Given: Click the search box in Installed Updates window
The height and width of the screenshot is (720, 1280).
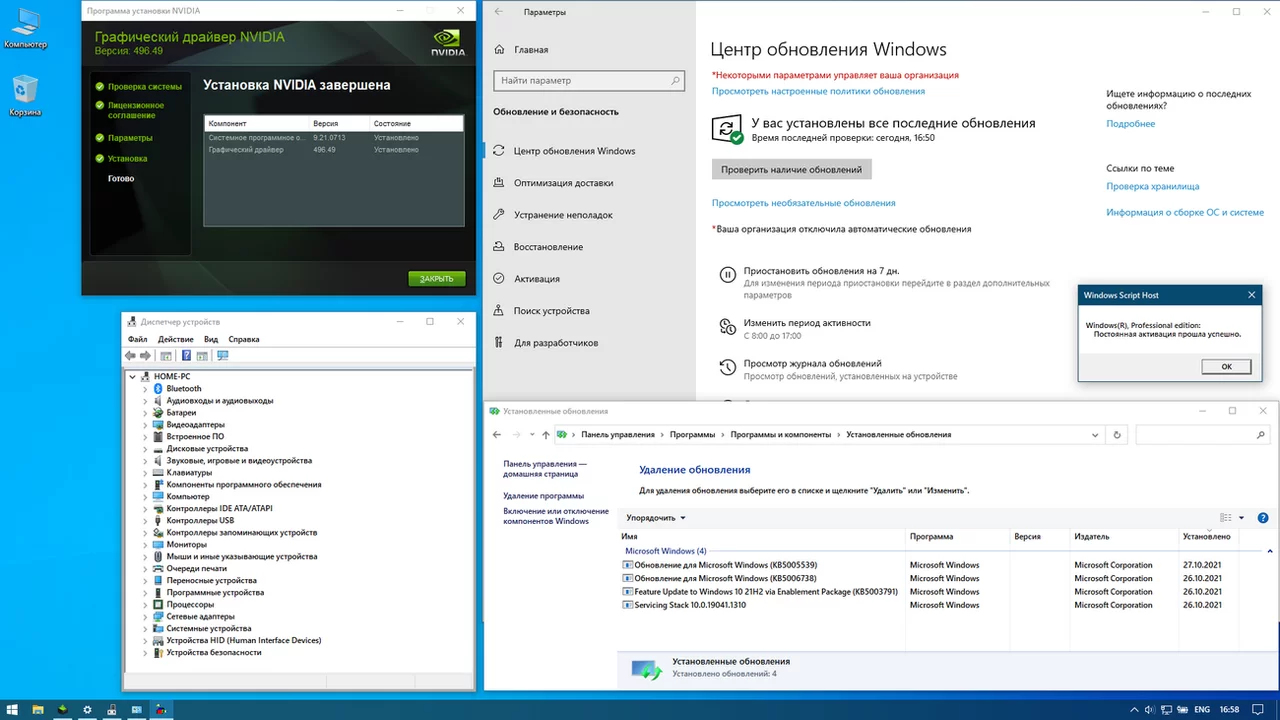Looking at the screenshot, I should (x=1203, y=435).
